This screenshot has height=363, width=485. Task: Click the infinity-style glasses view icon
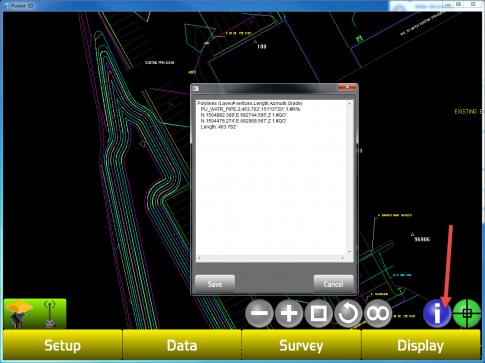(x=378, y=313)
